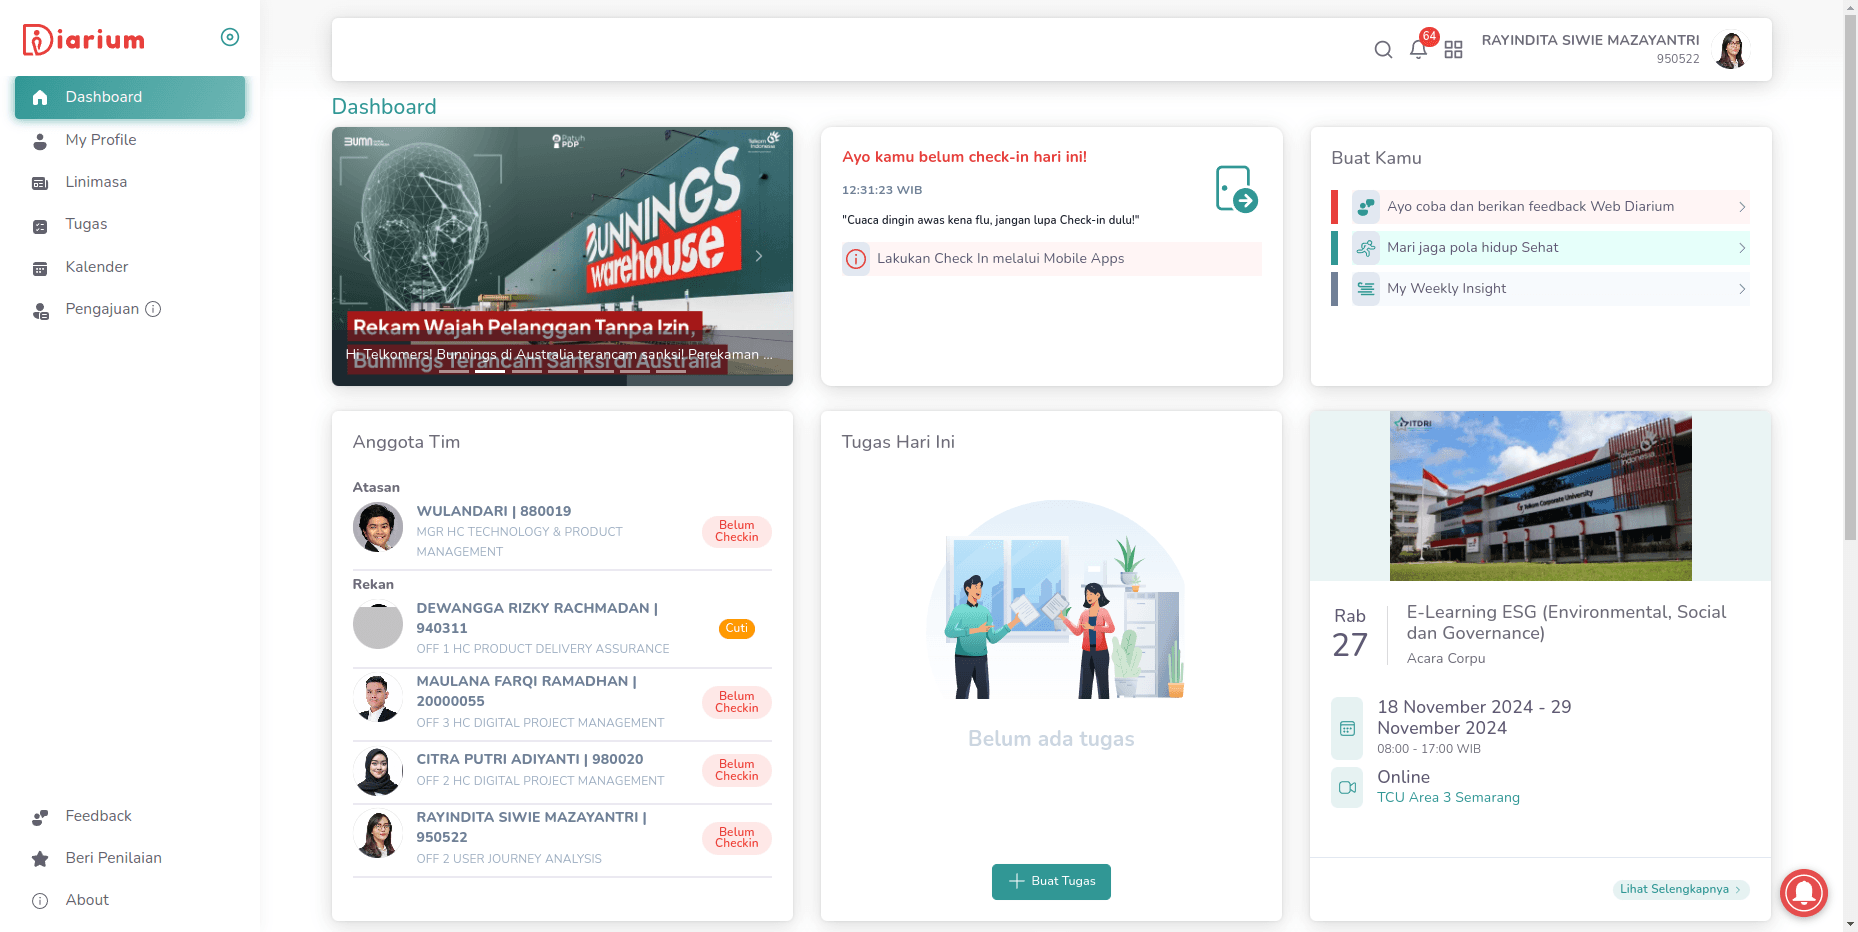Open the TCU Area 3 Semarang link
This screenshot has width=1858, height=932.
(1448, 797)
